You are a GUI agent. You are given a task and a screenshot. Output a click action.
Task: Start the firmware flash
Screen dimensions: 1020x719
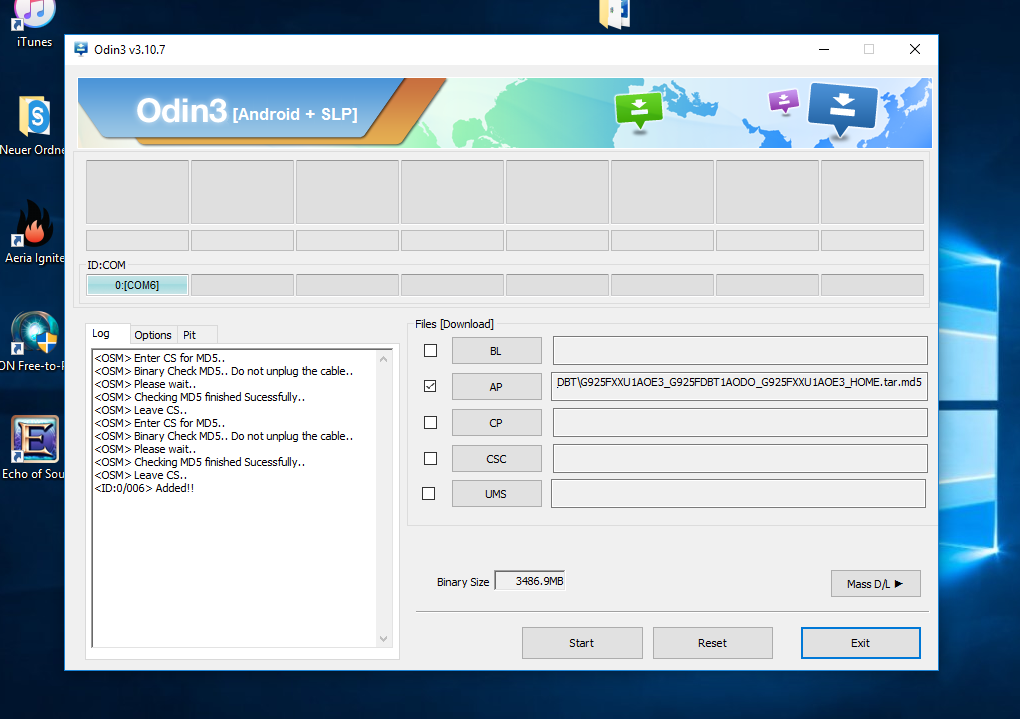tap(582, 643)
